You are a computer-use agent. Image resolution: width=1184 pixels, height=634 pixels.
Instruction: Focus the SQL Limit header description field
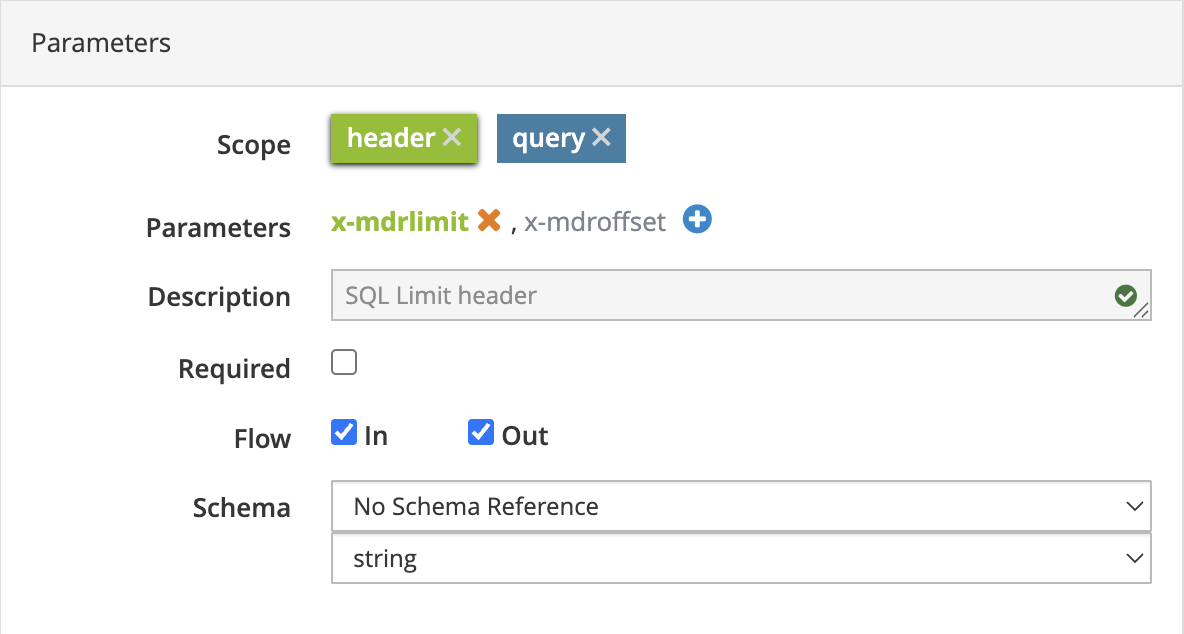720,296
